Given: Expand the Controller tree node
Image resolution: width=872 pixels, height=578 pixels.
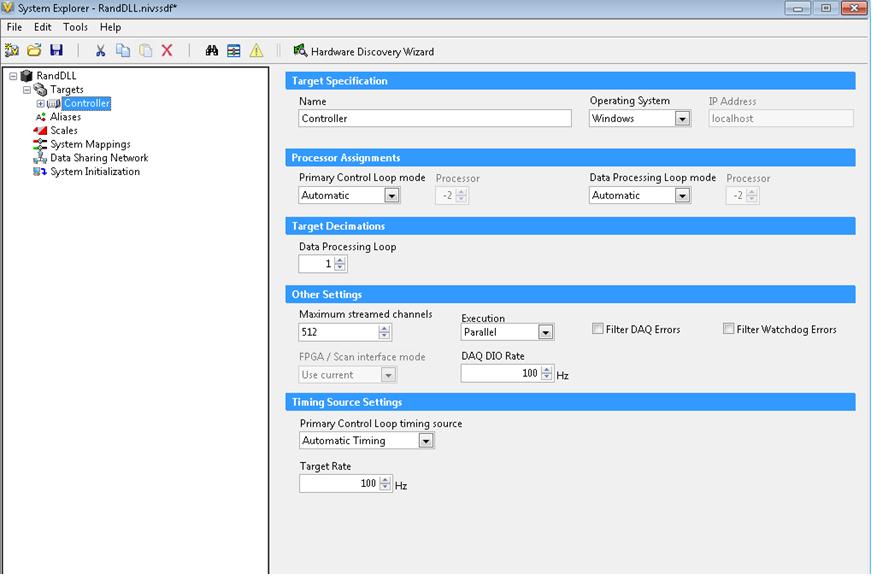Looking at the screenshot, I should pyautogui.click(x=41, y=104).
